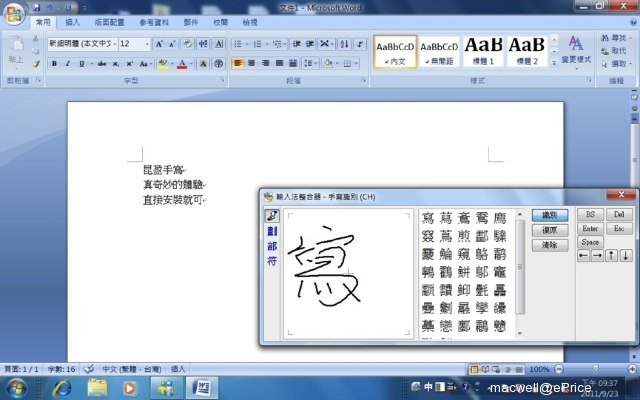Image resolution: width=640 pixels, height=400 pixels.
Task: Click the Decrease Indent icon
Action: [x=297, y=44]
